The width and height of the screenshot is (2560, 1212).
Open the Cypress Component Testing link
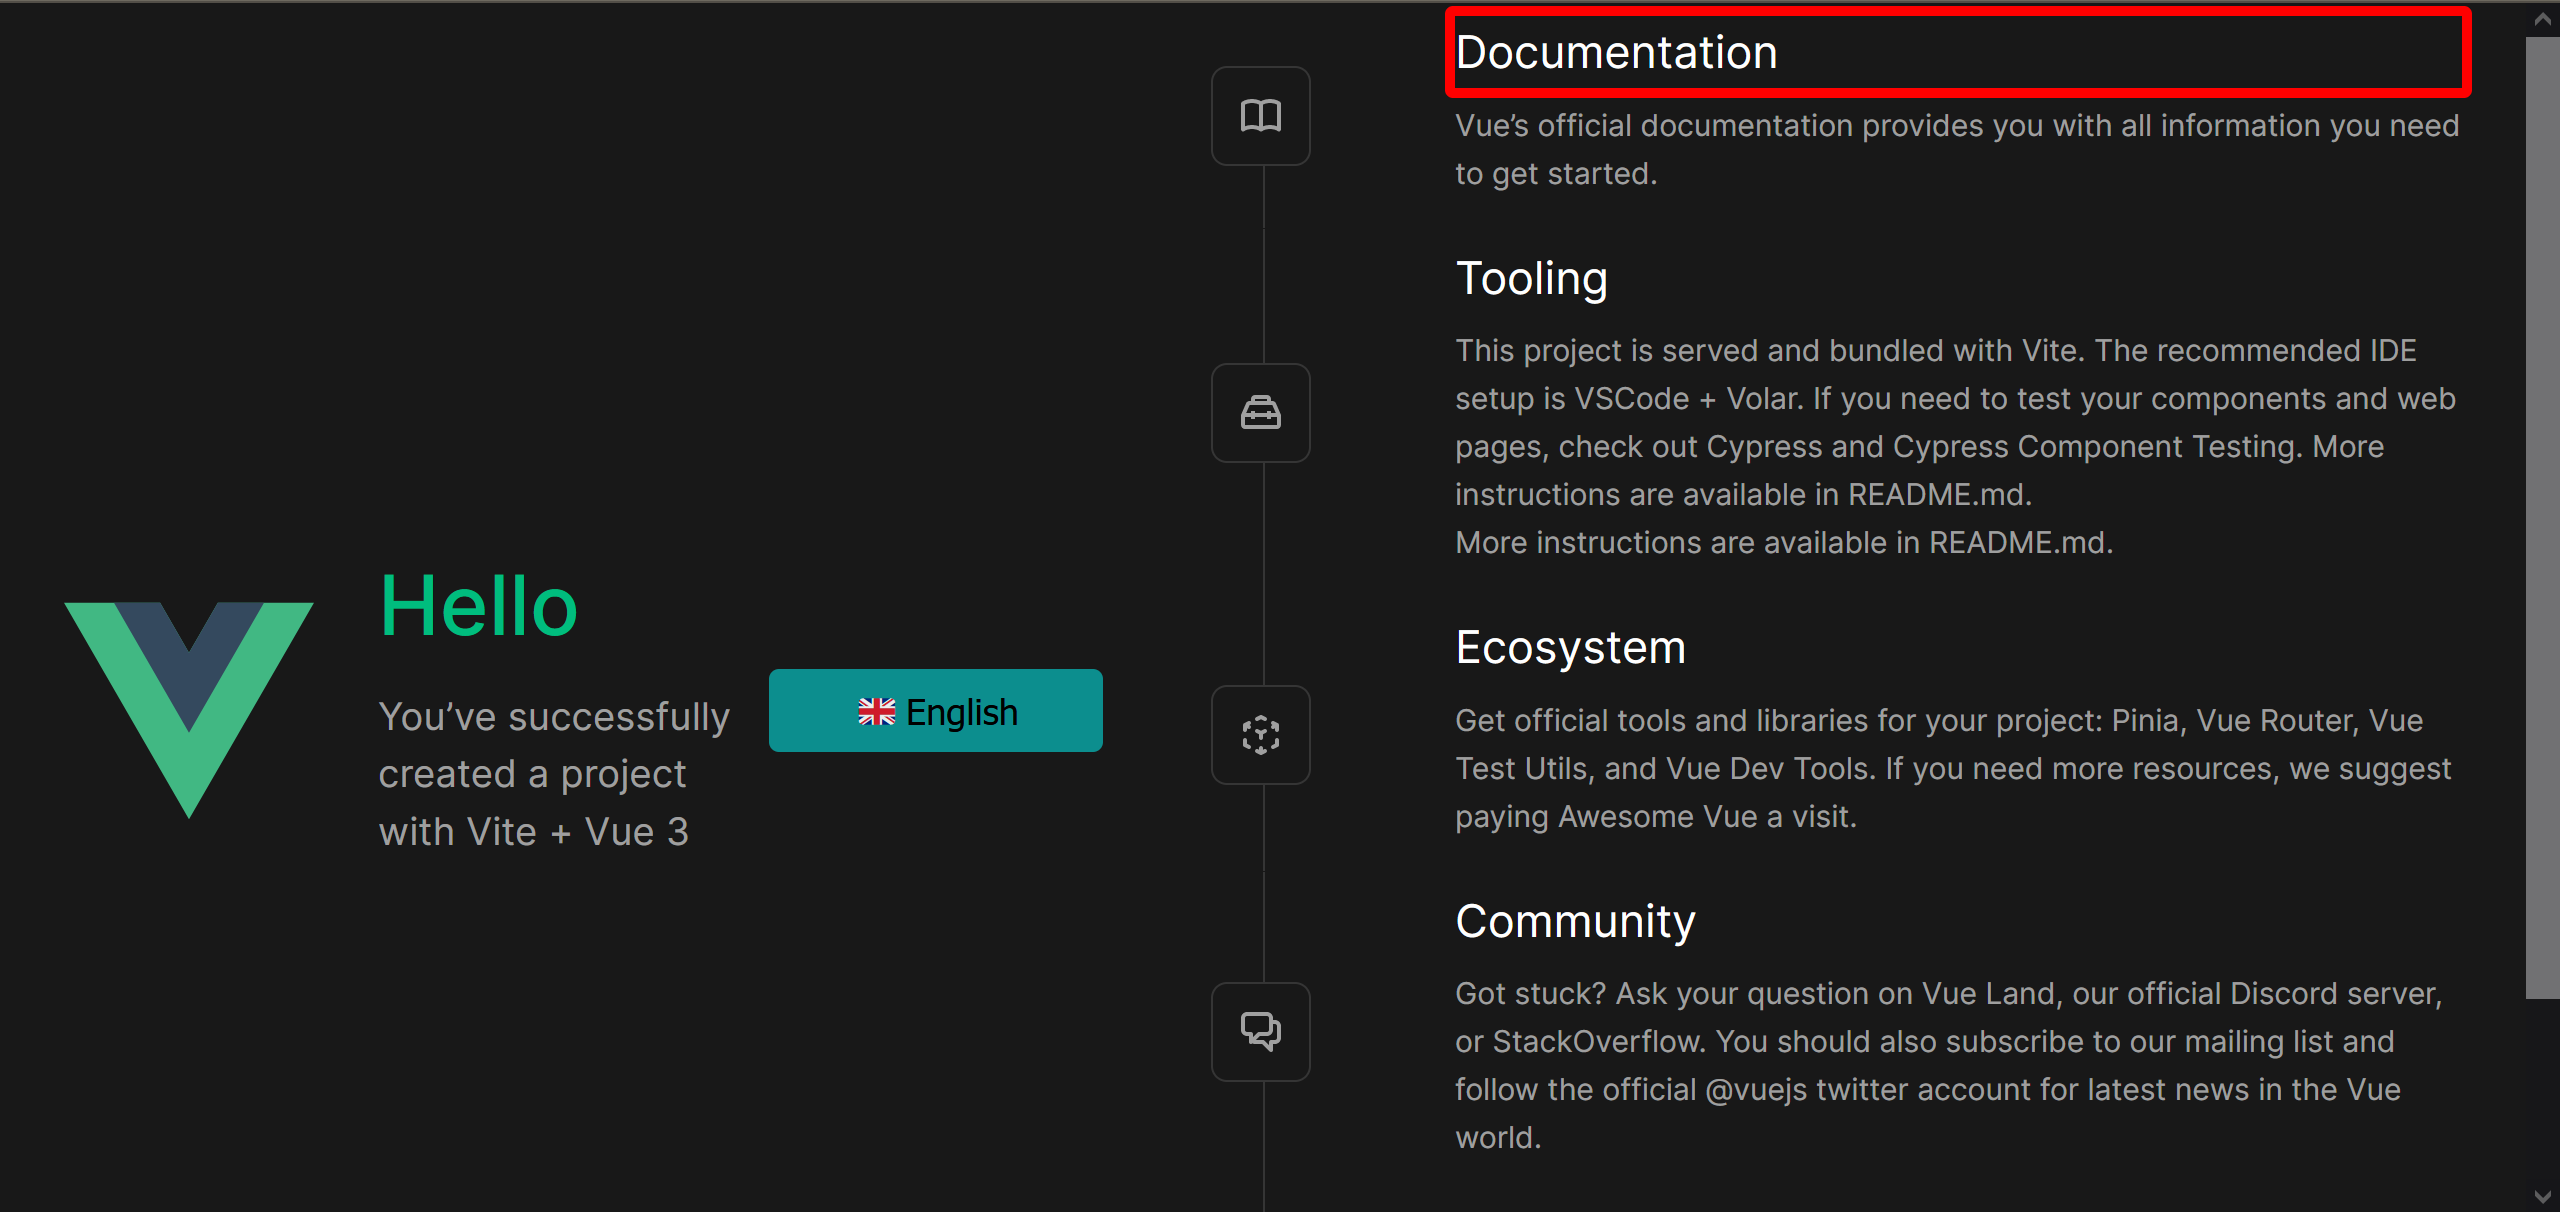coord(2095,446)
